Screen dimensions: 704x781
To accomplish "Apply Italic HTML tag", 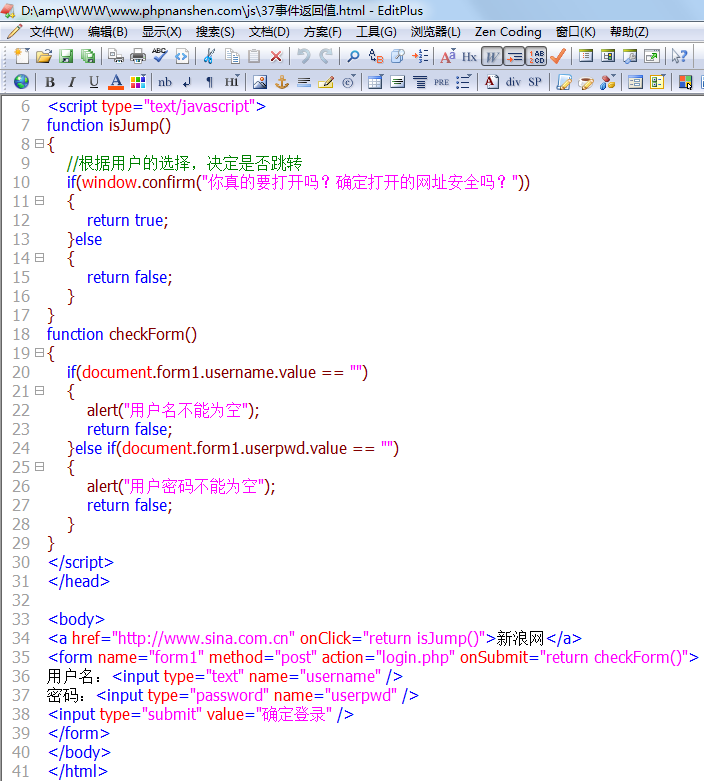I will [72, 82].
